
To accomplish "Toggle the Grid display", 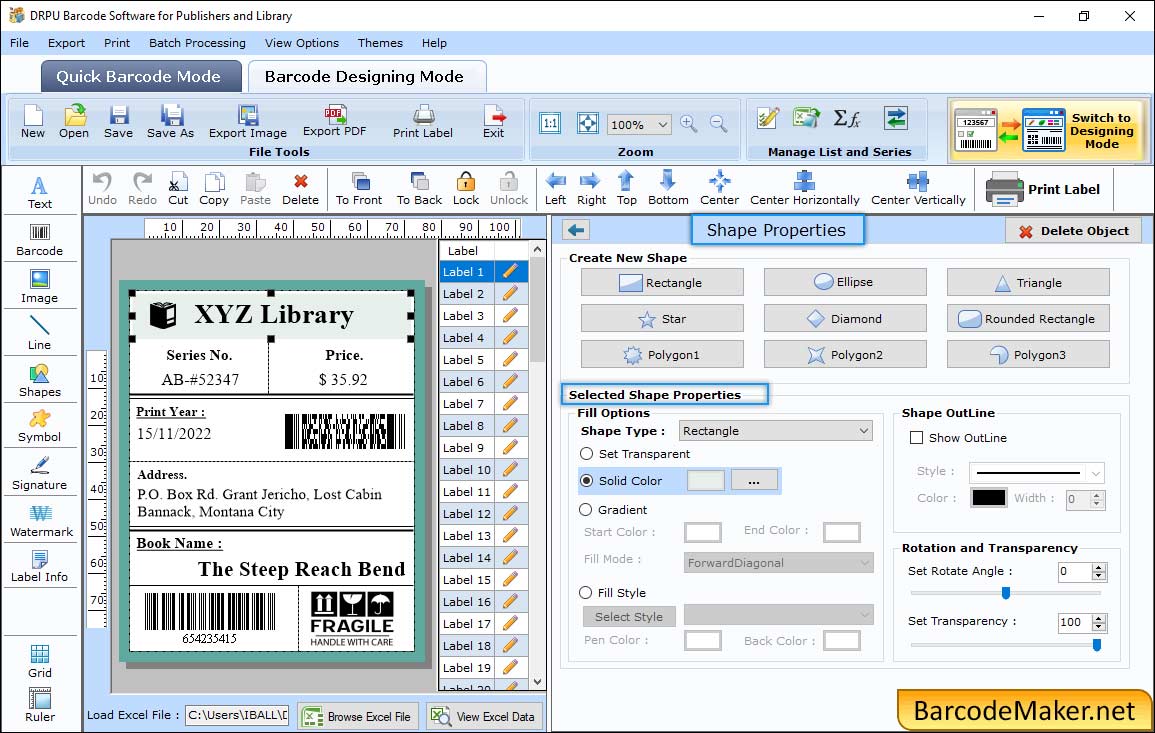I will pyautogui.click(x=40, y=662).
